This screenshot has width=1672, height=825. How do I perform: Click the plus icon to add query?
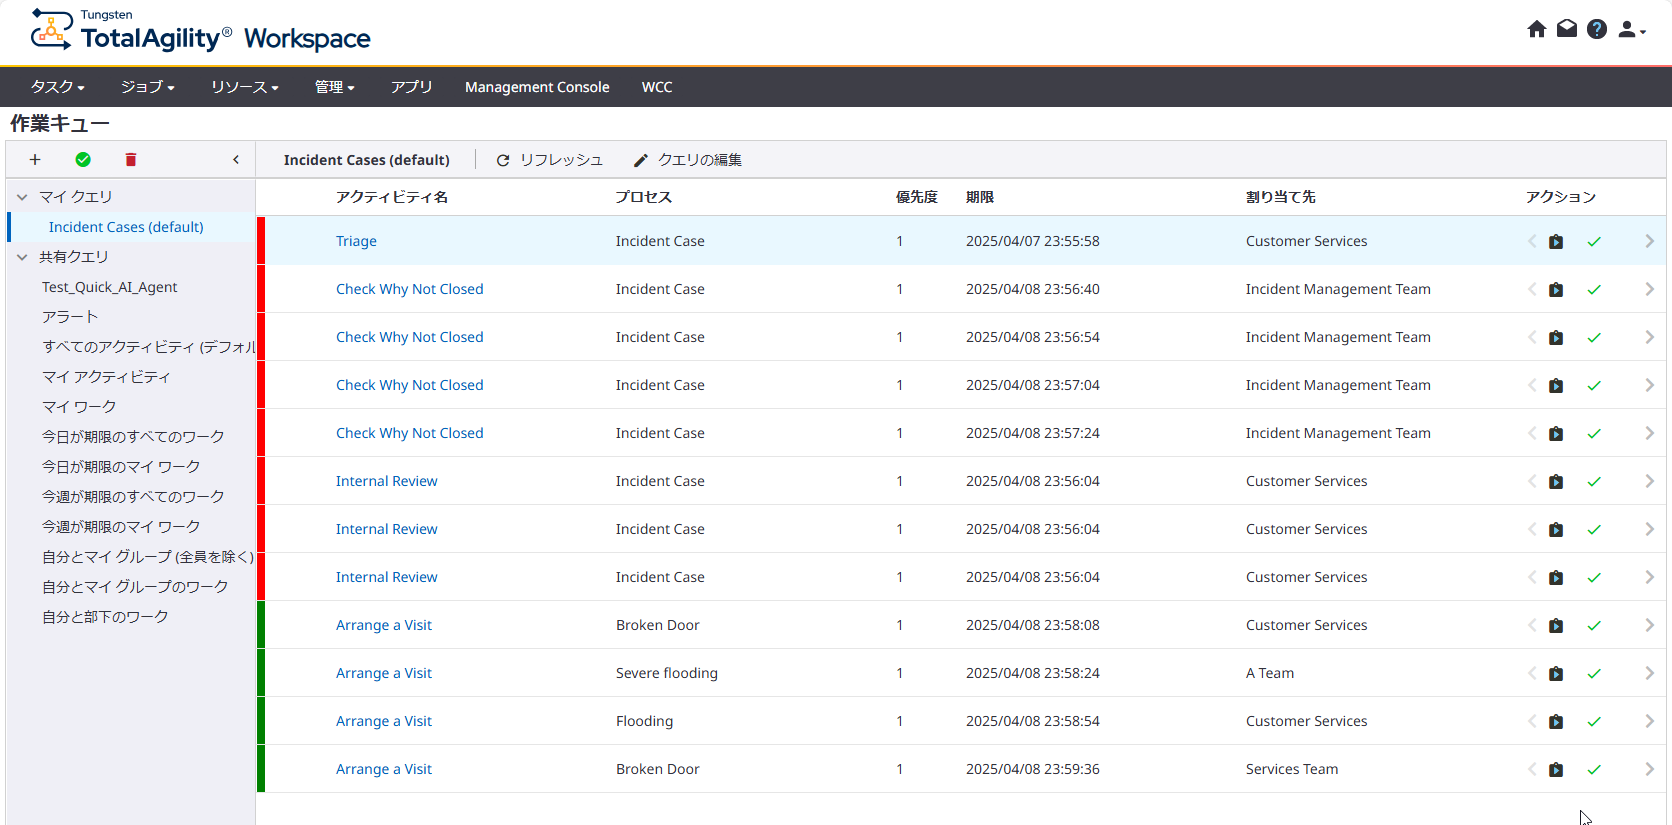pos(35,160)
